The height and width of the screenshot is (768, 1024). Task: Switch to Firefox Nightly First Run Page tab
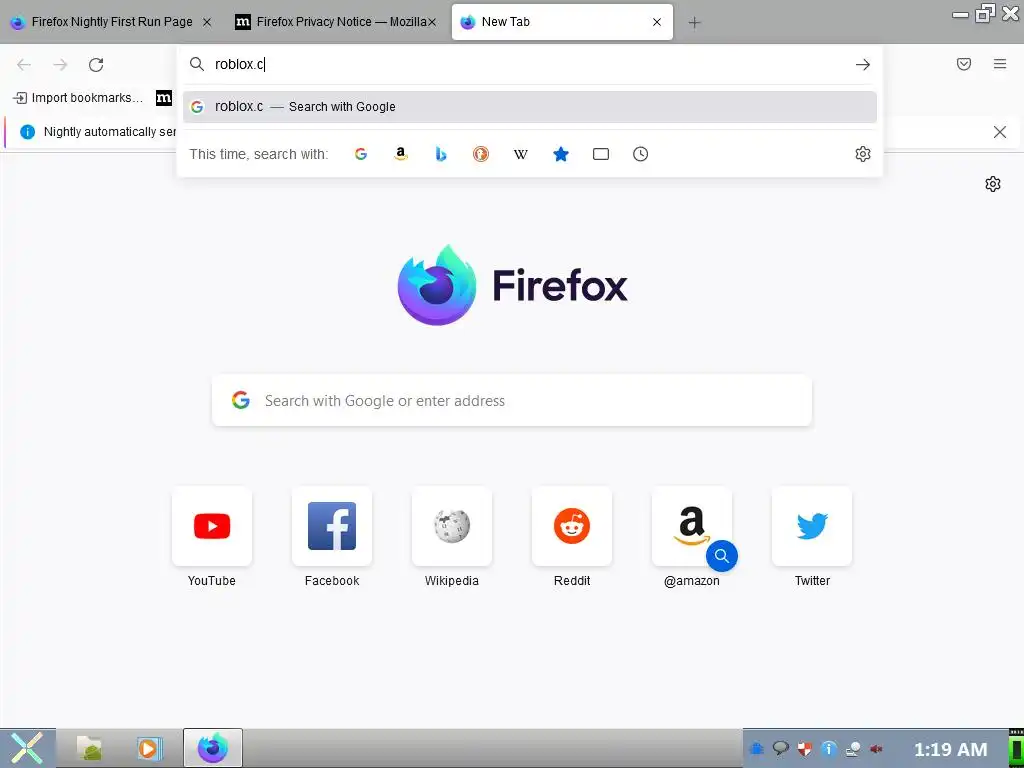tap(112, 22)
